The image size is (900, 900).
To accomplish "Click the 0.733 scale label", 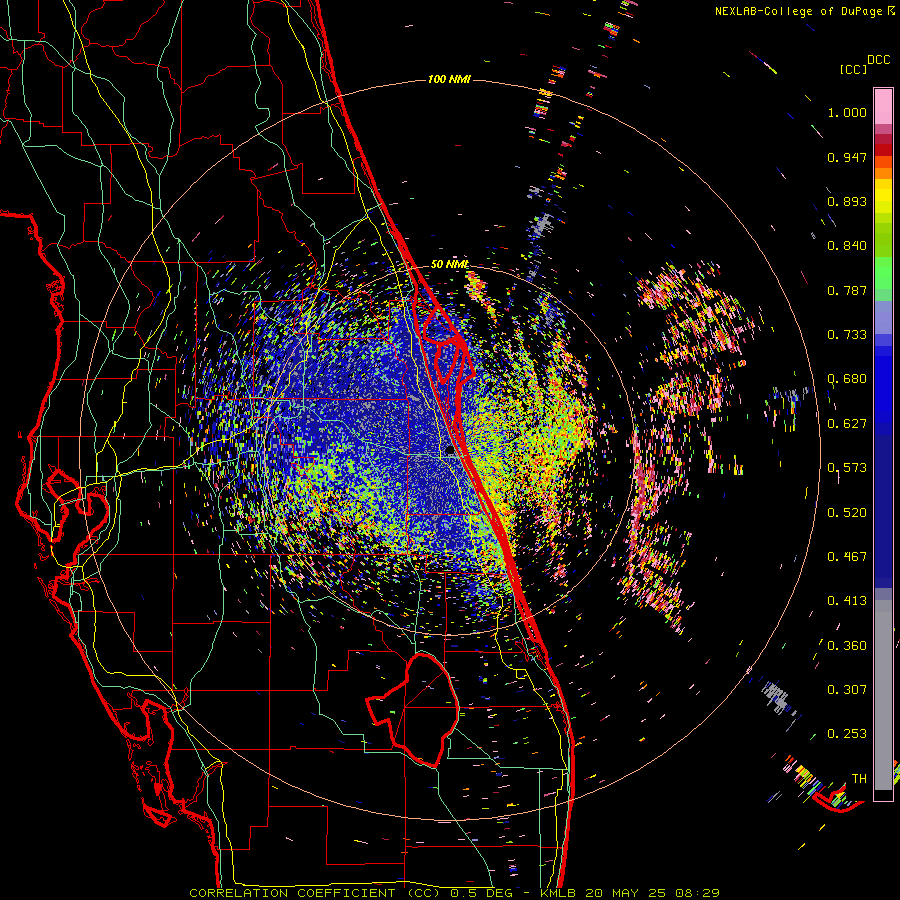I will (847, 335).
